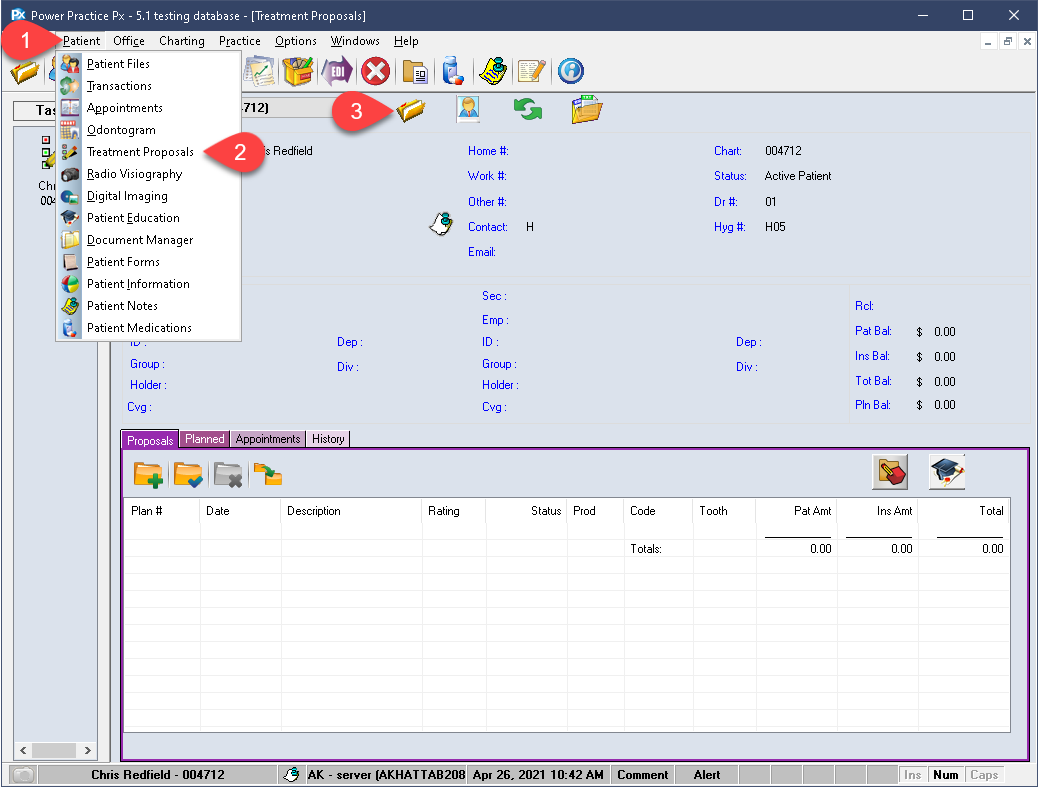
Task: Switch to the Proposals tab
Action: coord(150,440)
